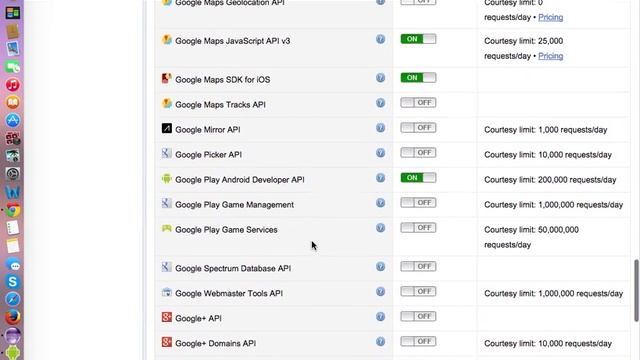Click the Google Play Game Management name
This screenshot has height=360, width=640.
click(234, 205)
